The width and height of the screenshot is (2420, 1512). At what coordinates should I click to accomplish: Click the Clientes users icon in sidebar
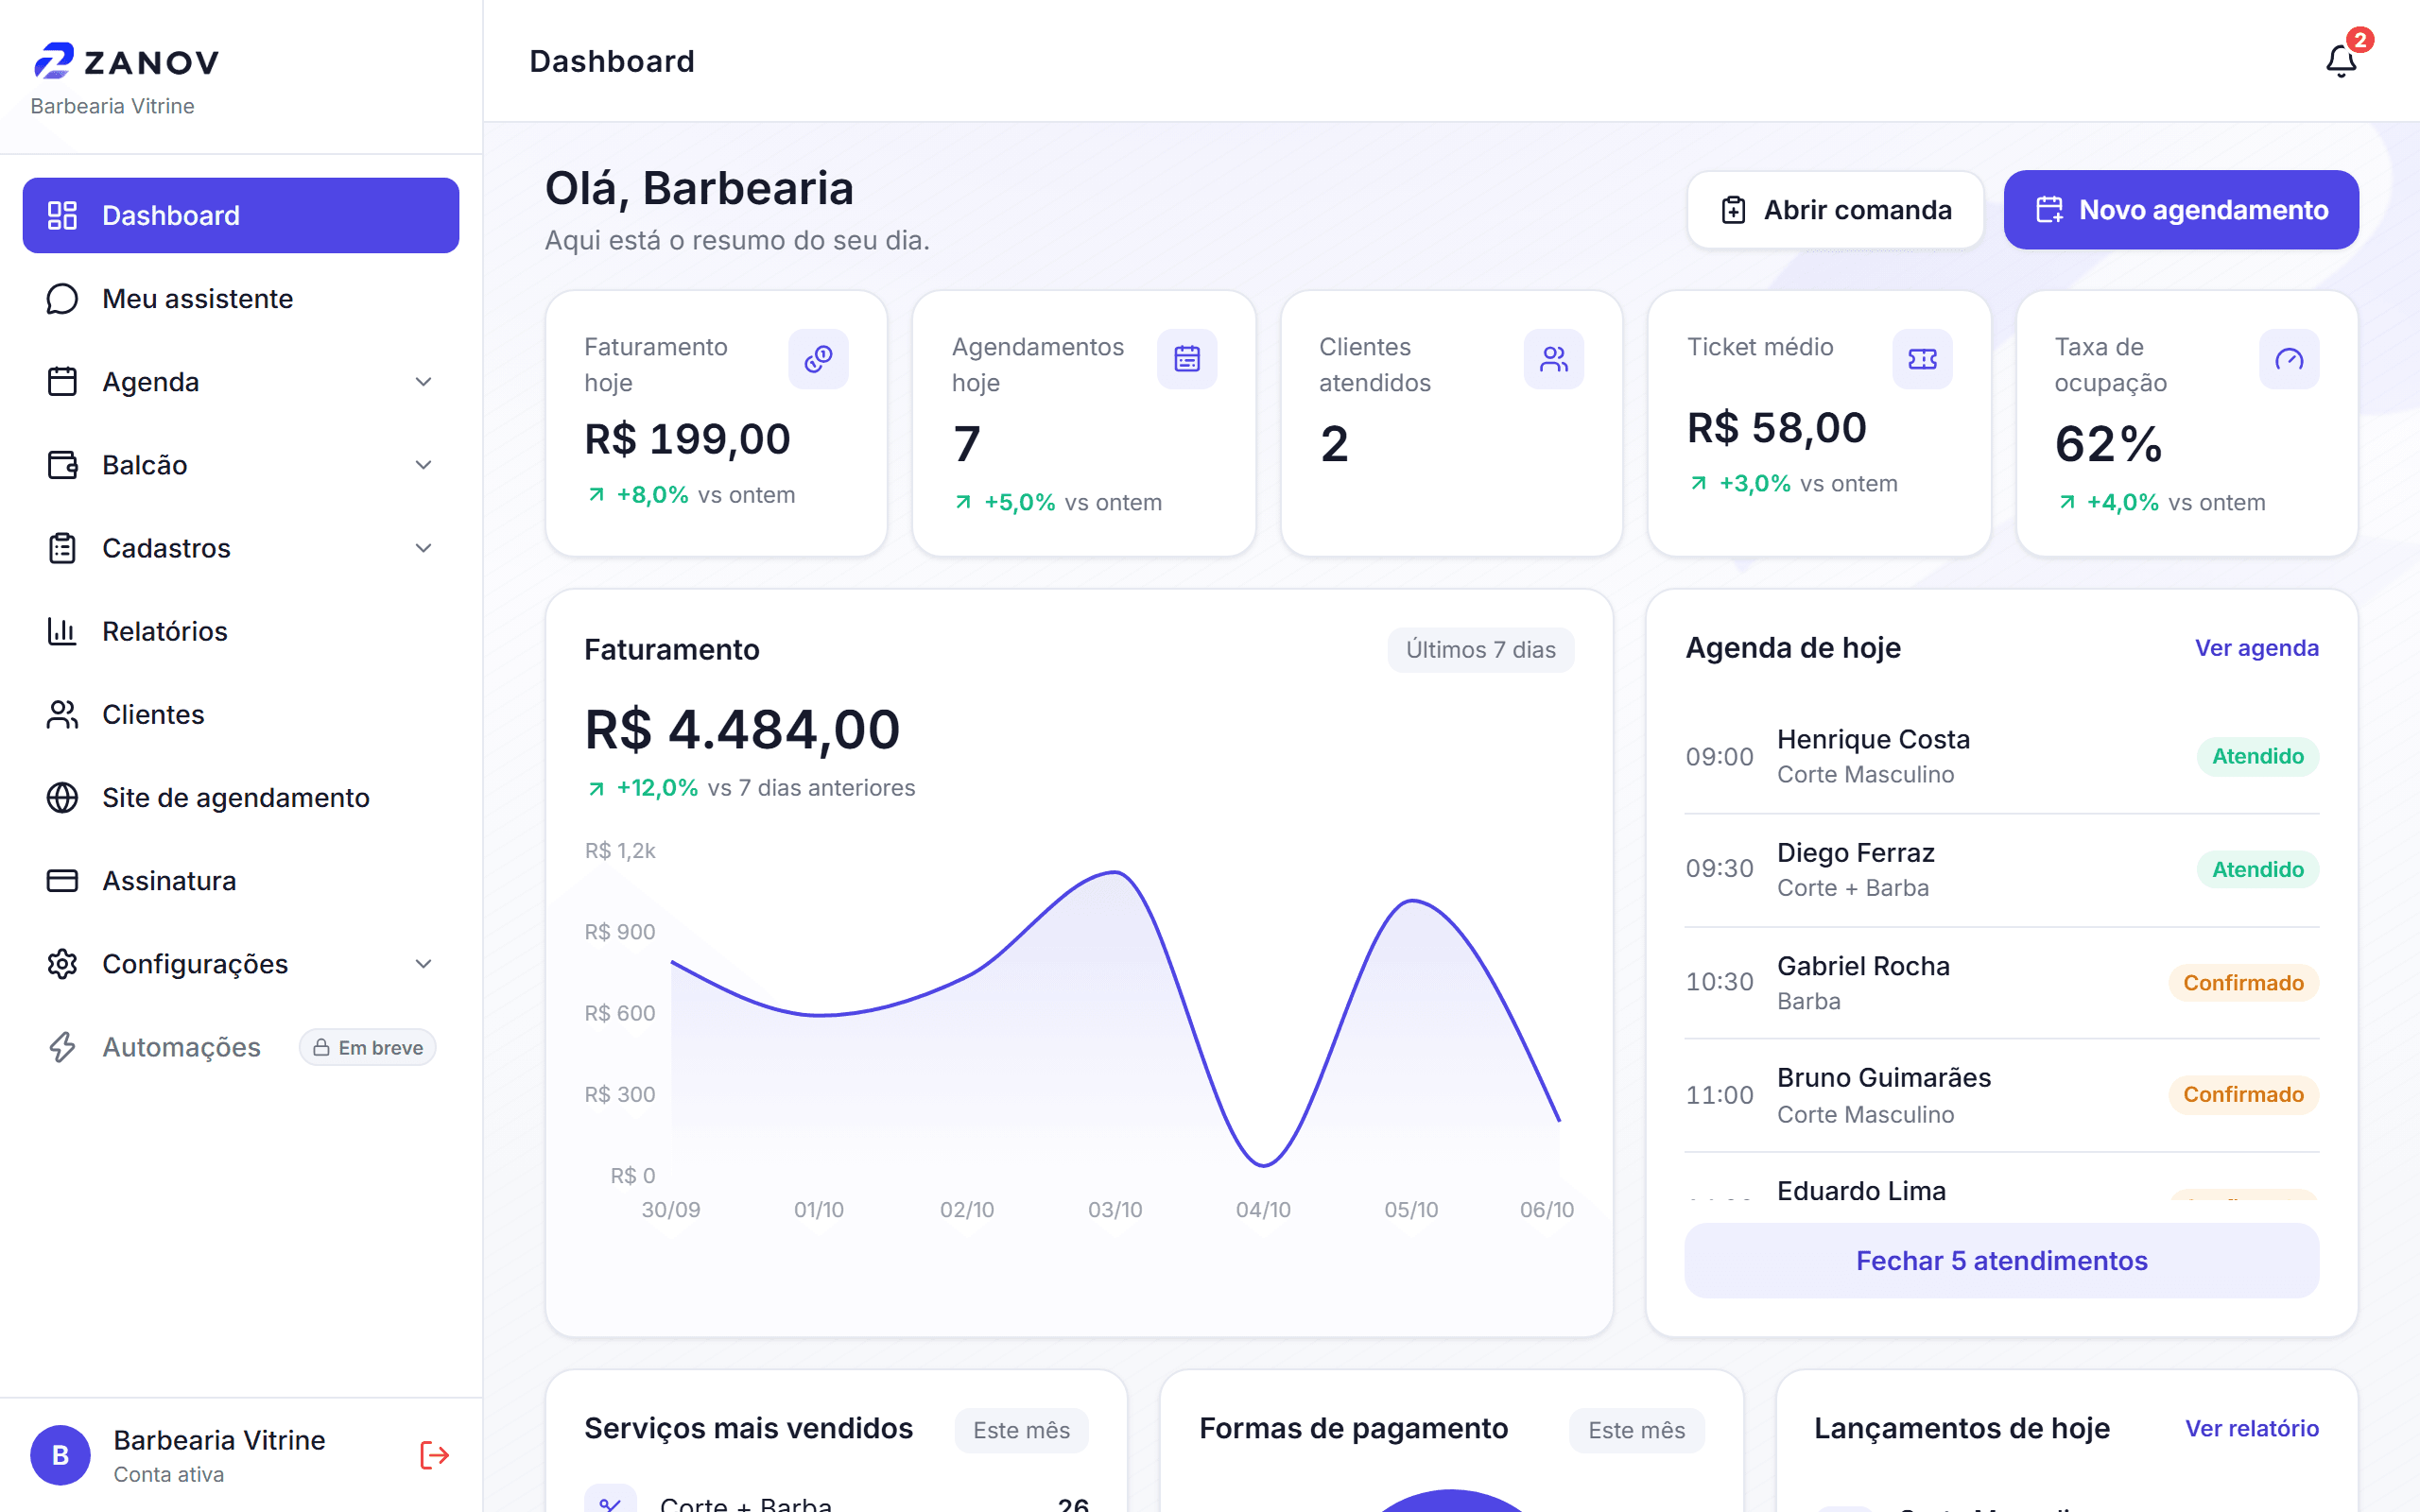tap(62, 715)
